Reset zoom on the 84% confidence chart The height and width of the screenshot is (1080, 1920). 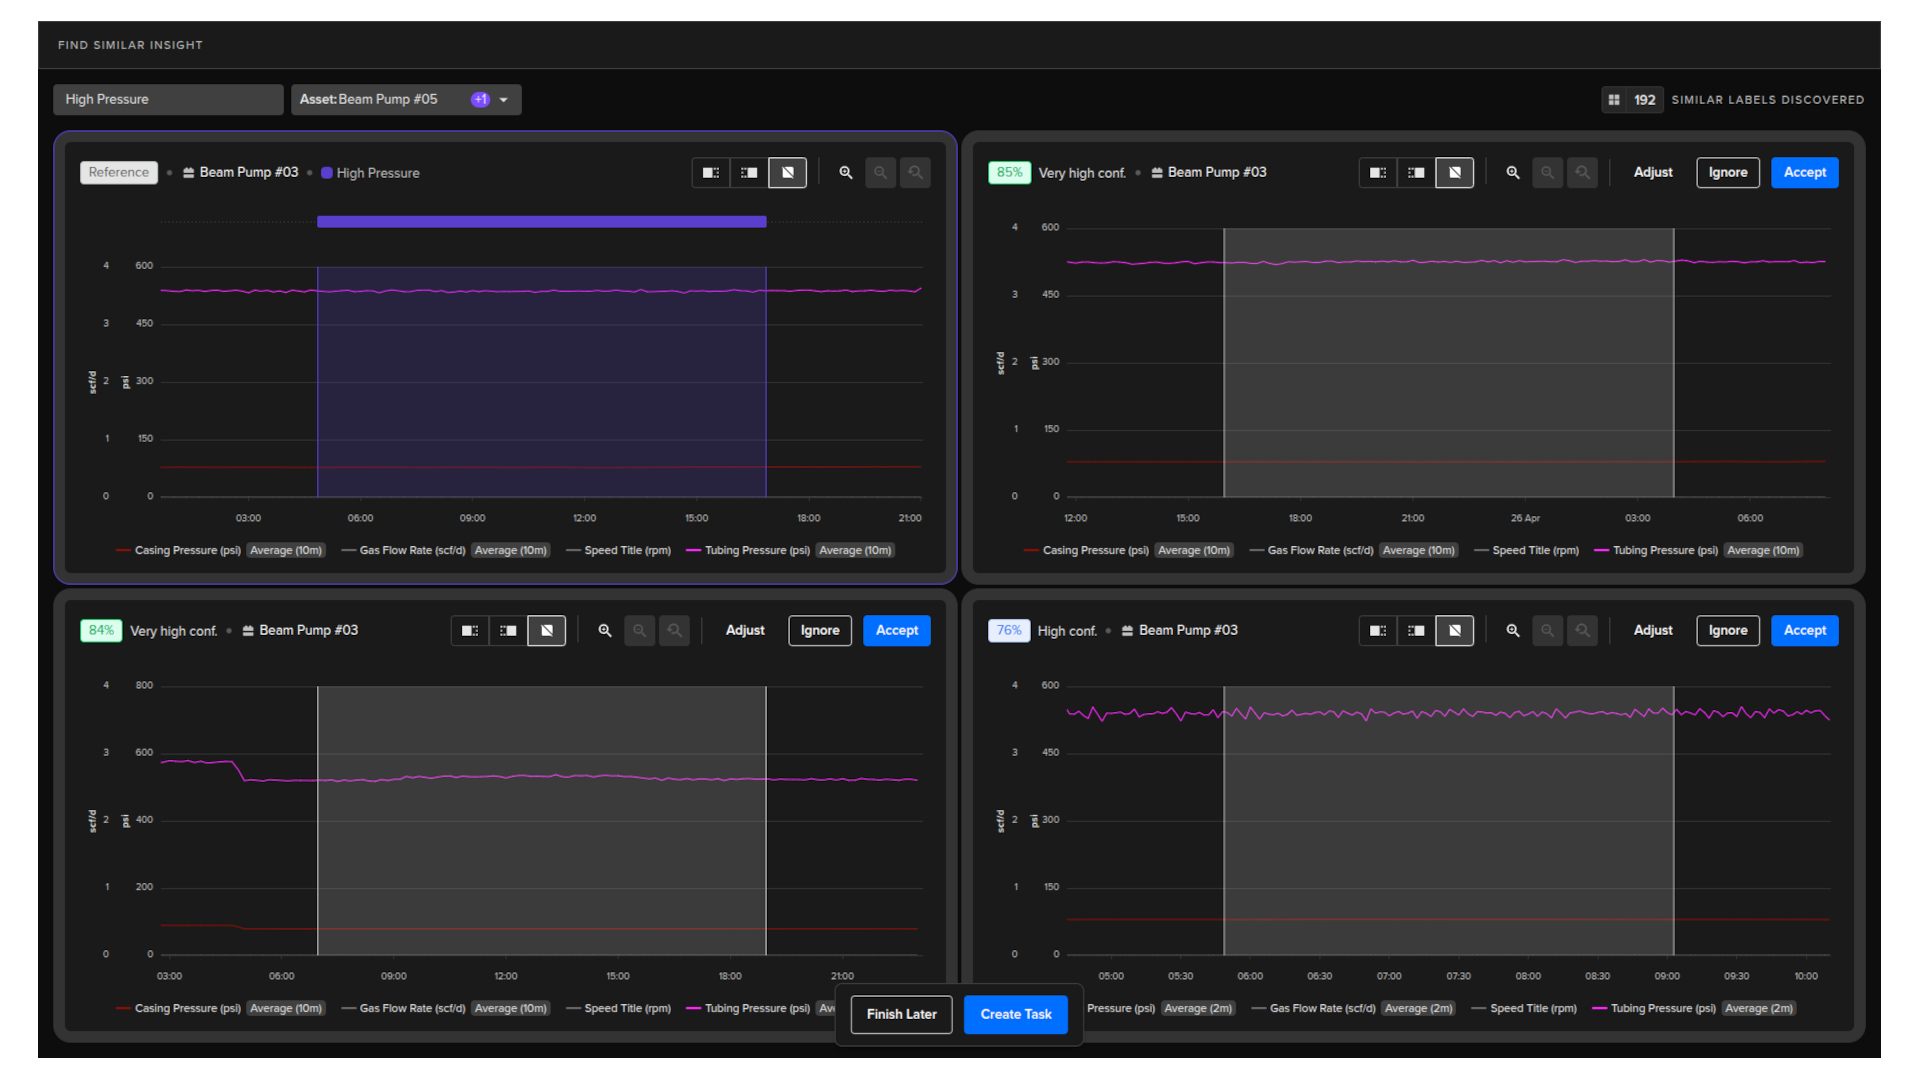click(x=675, y=631)
